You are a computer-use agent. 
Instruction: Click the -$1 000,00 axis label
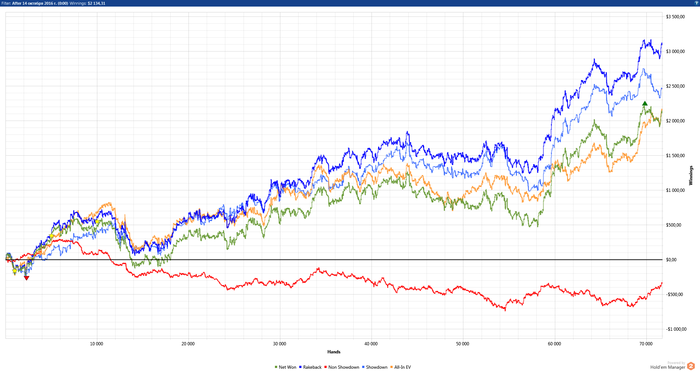(676, 329)
